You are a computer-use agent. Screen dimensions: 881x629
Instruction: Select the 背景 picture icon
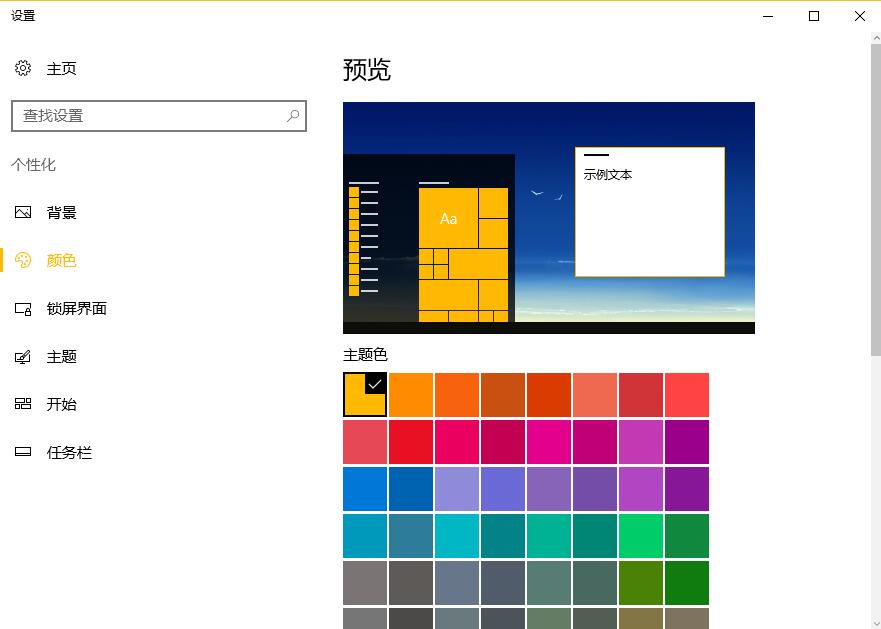23,212
